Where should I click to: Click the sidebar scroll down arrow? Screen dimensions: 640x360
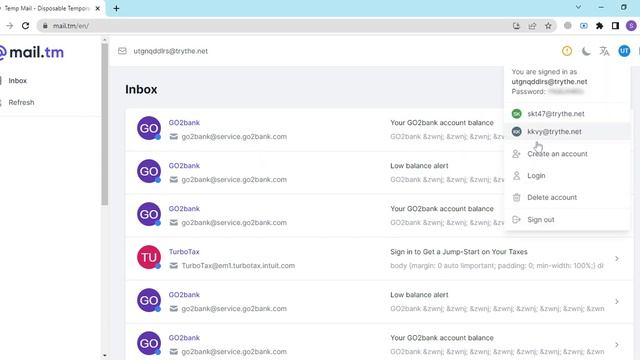pos(104,355)
